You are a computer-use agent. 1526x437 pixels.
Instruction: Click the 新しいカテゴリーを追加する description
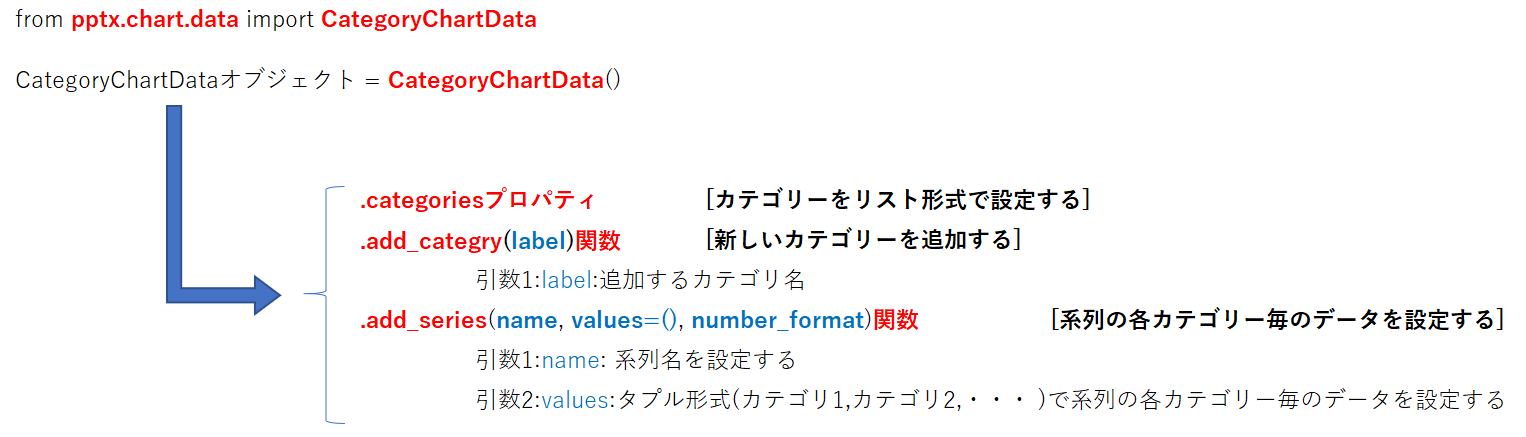click(862, 240)
